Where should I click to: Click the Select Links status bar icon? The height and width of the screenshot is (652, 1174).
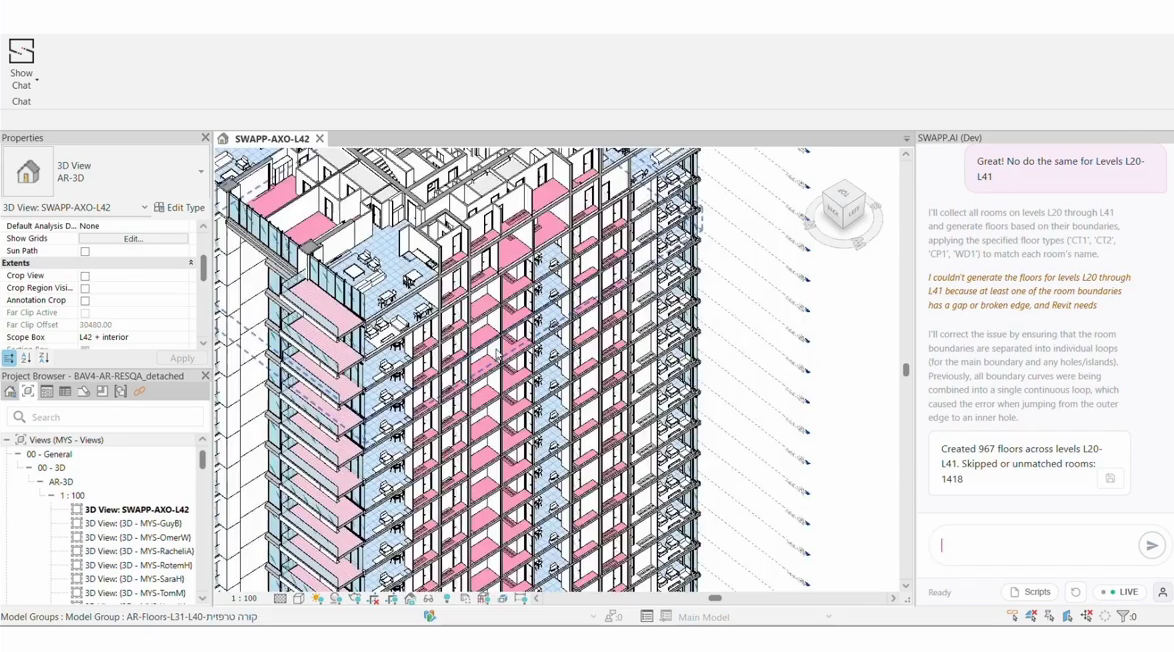[x=1012, y=616]
